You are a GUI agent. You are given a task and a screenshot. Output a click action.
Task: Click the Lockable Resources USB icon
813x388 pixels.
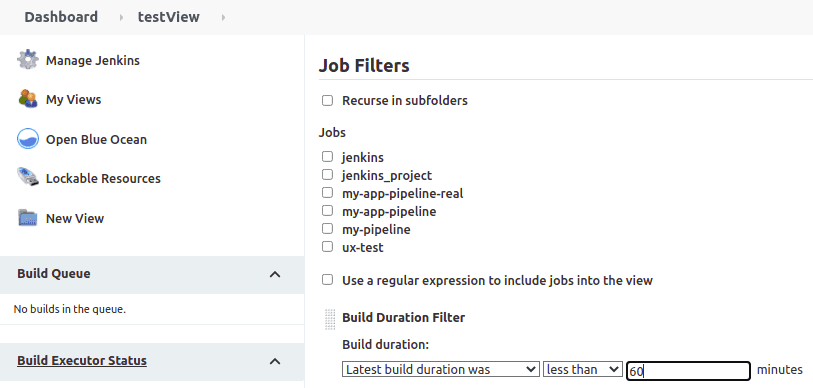[27, 177]
